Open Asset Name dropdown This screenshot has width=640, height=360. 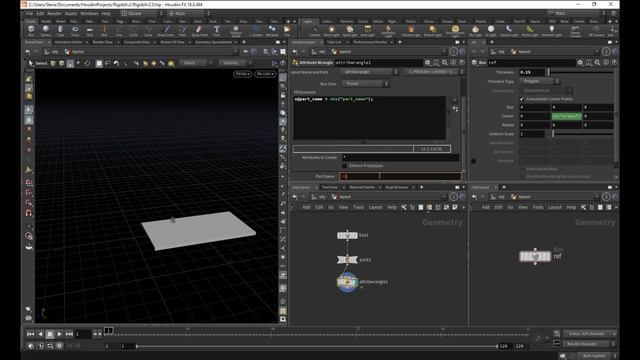(370, 72)
